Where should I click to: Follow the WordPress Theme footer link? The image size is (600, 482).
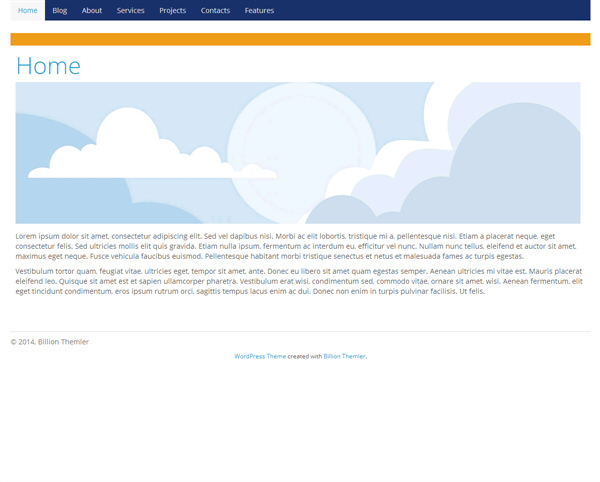[260, 356]
